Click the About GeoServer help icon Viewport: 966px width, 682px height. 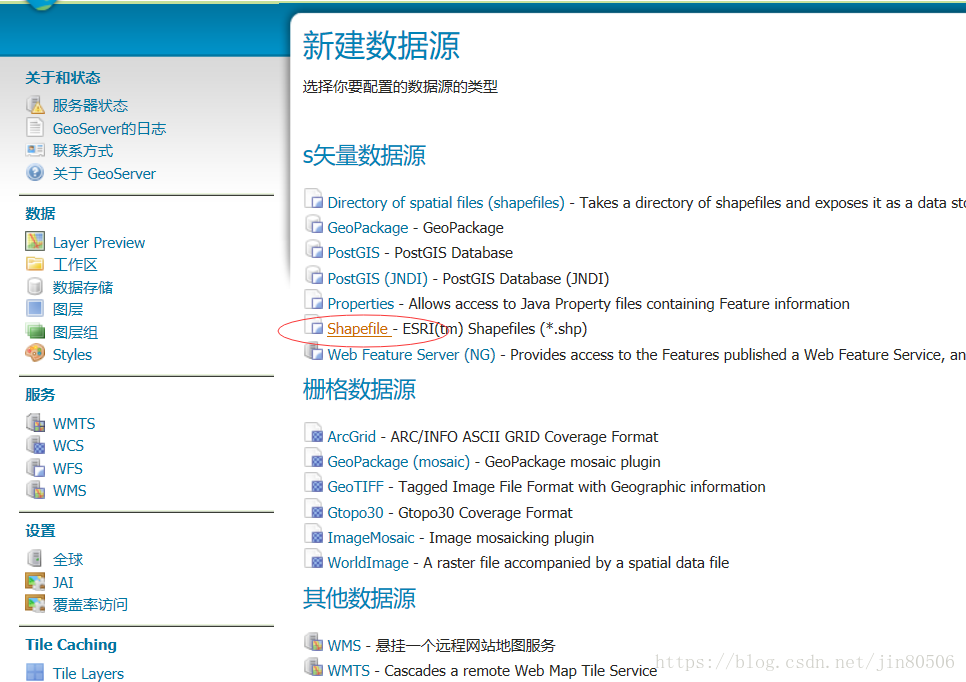point(35,173)
